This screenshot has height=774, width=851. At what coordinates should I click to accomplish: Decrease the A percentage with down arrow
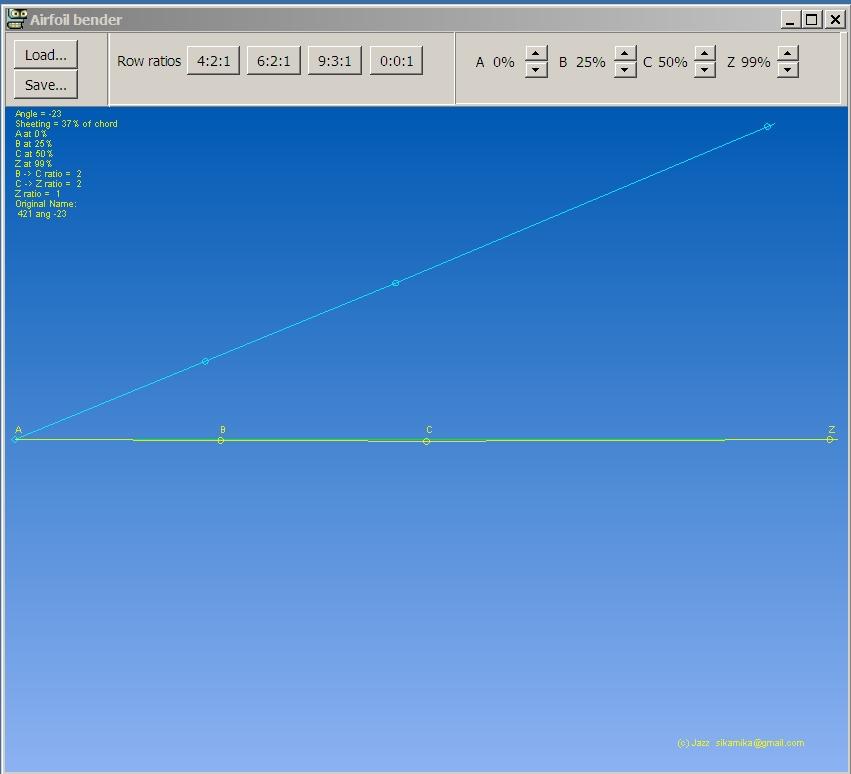(x=536, y=70)
